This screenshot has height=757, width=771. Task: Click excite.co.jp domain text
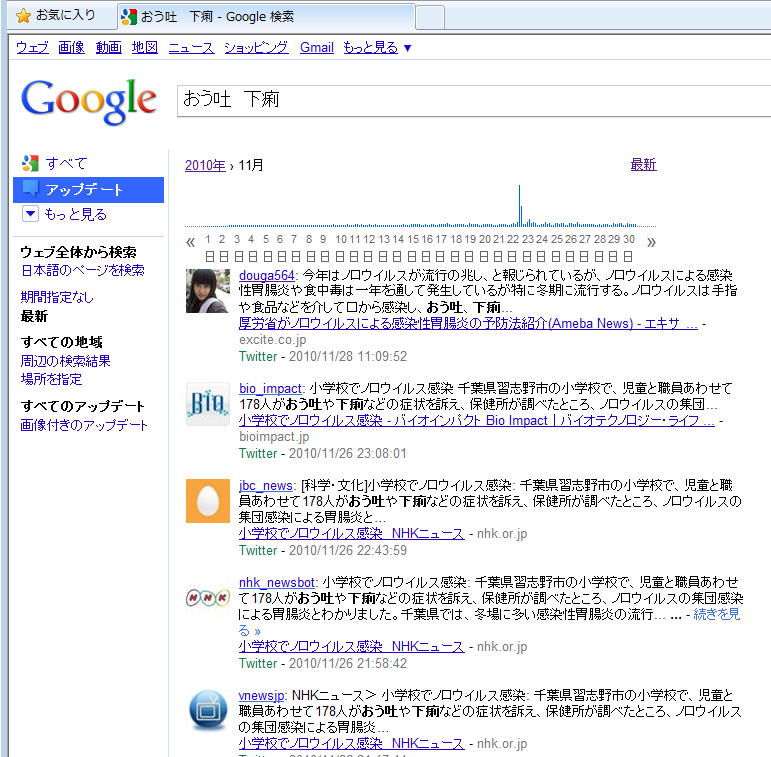(272, 340)
